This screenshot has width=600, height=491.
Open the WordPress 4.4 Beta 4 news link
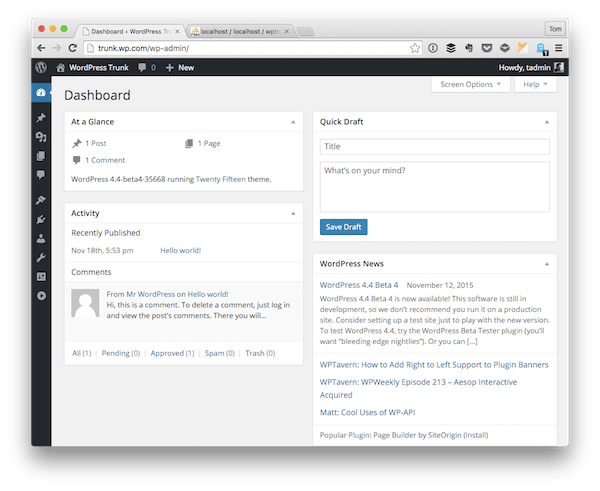click(359, 285)
